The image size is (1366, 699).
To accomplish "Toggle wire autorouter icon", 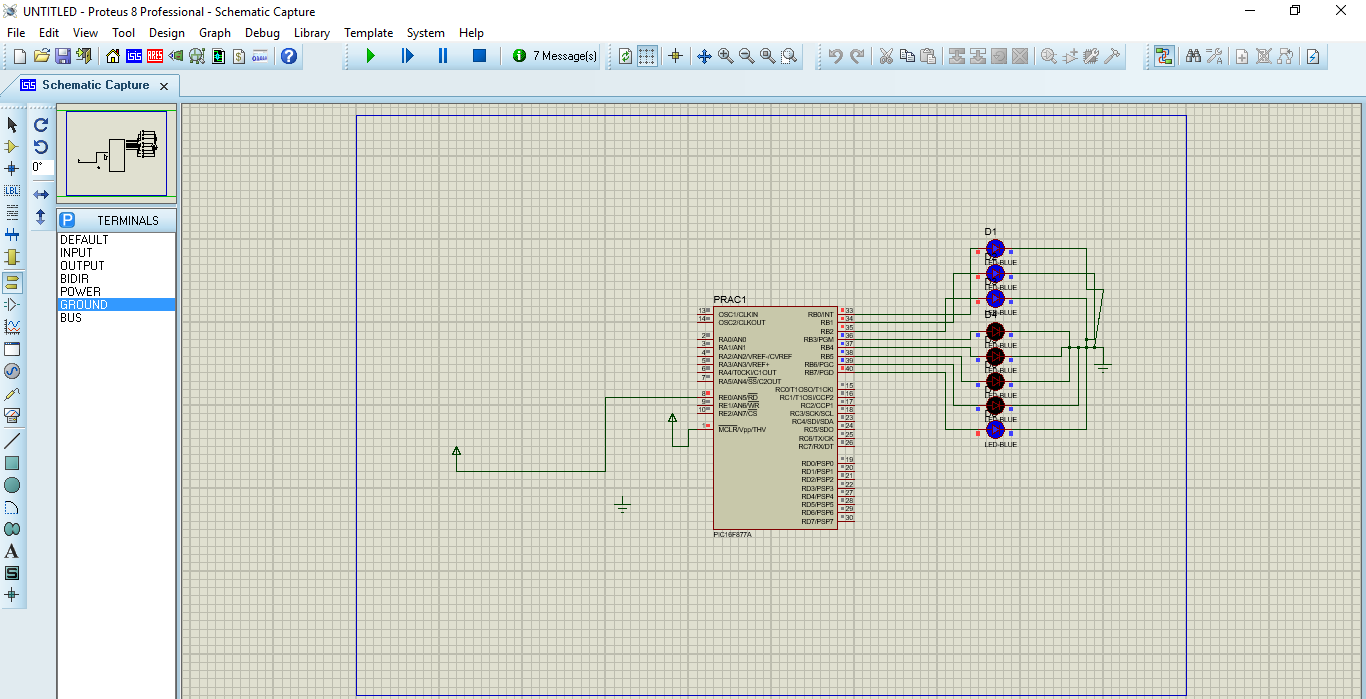I will pyautogui.click(x=1164, y=56).
